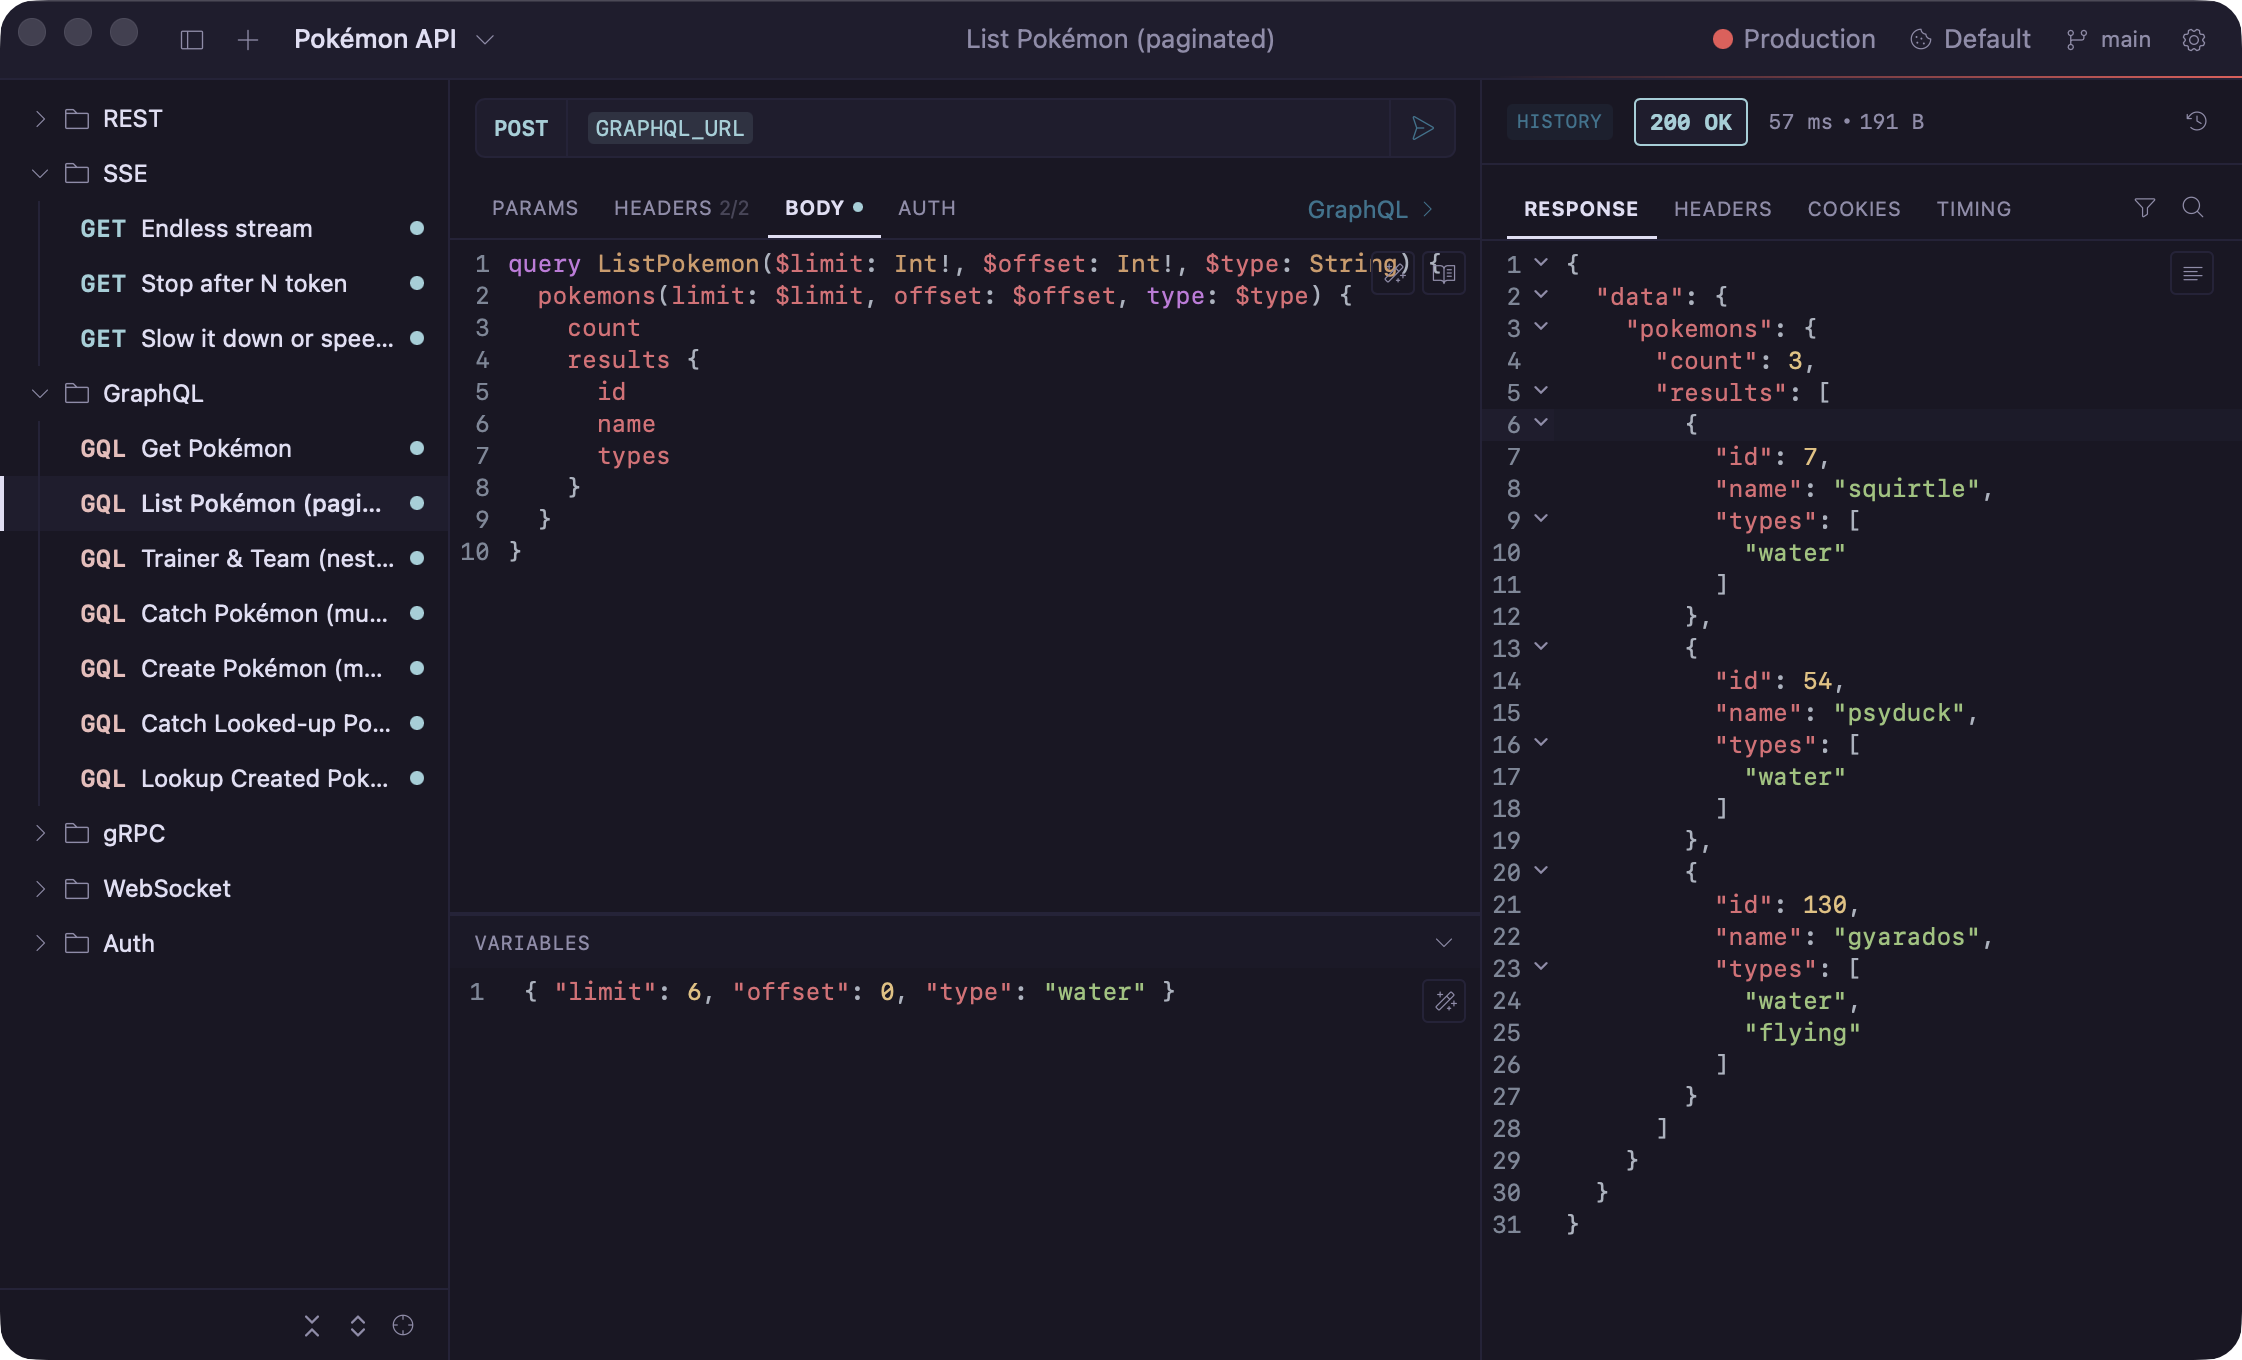The image size is (2242, 1360).
Task: Click the cookie jar icon beside Default
Action: (x=1920, y=40)
